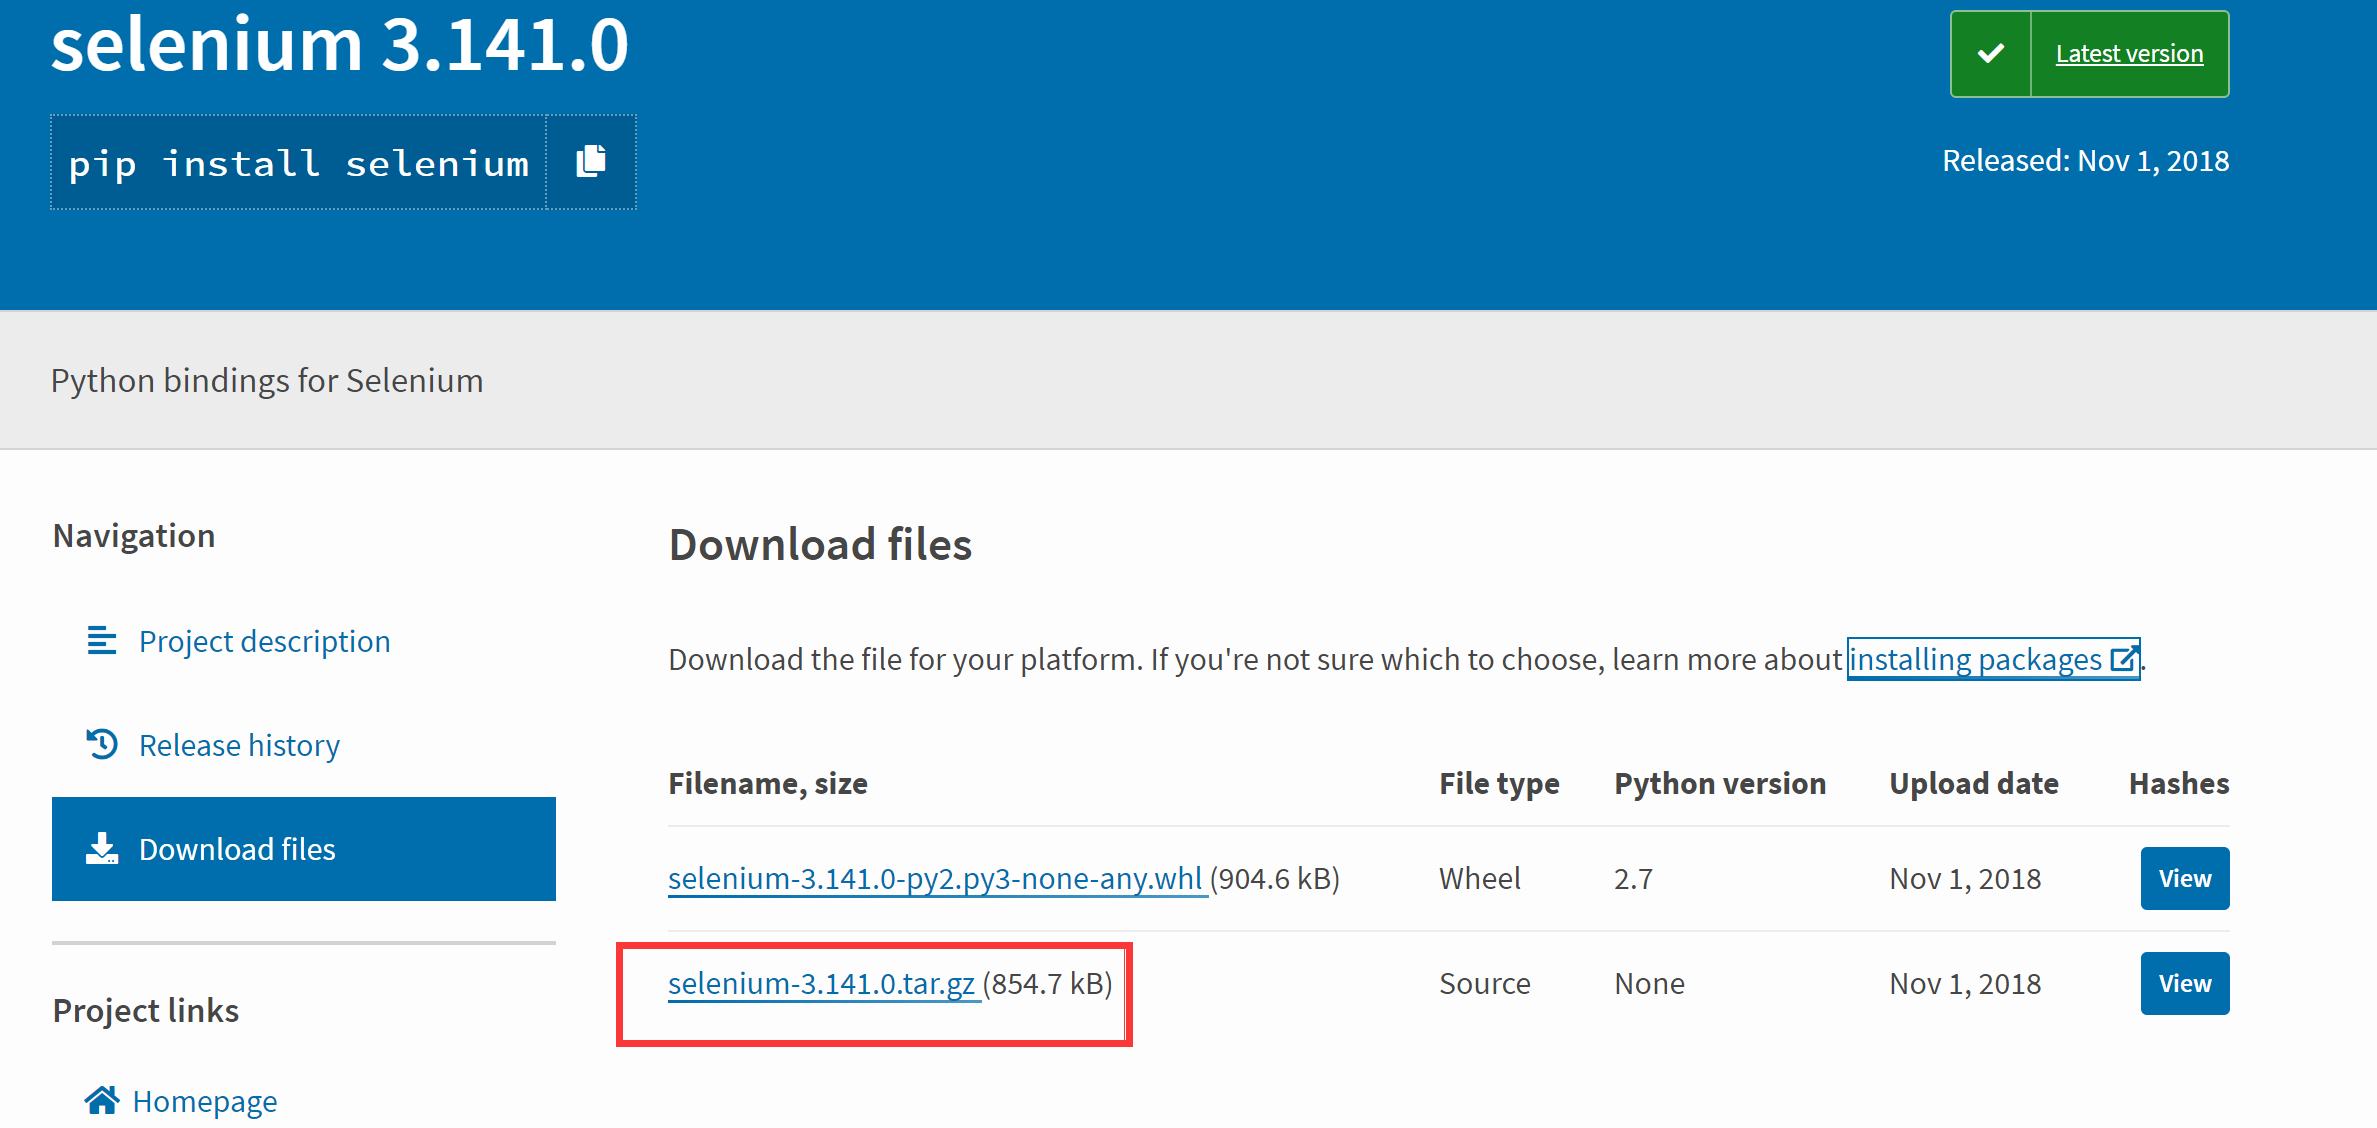Screen dimensions: 2377x1128
Task: Open the Latest version link
Action: coord(2129,54)
